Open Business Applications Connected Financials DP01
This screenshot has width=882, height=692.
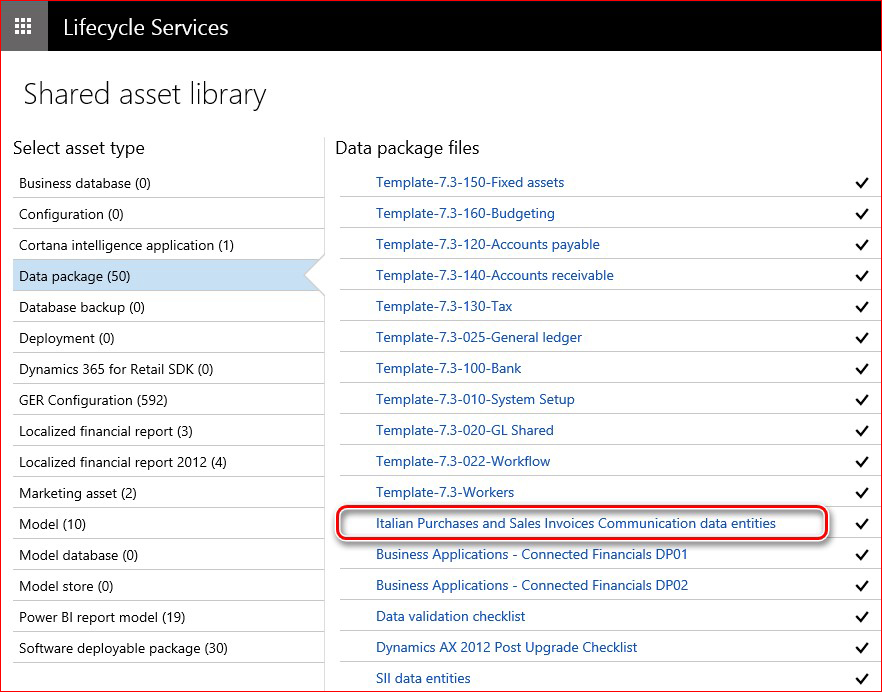(532, 554)
